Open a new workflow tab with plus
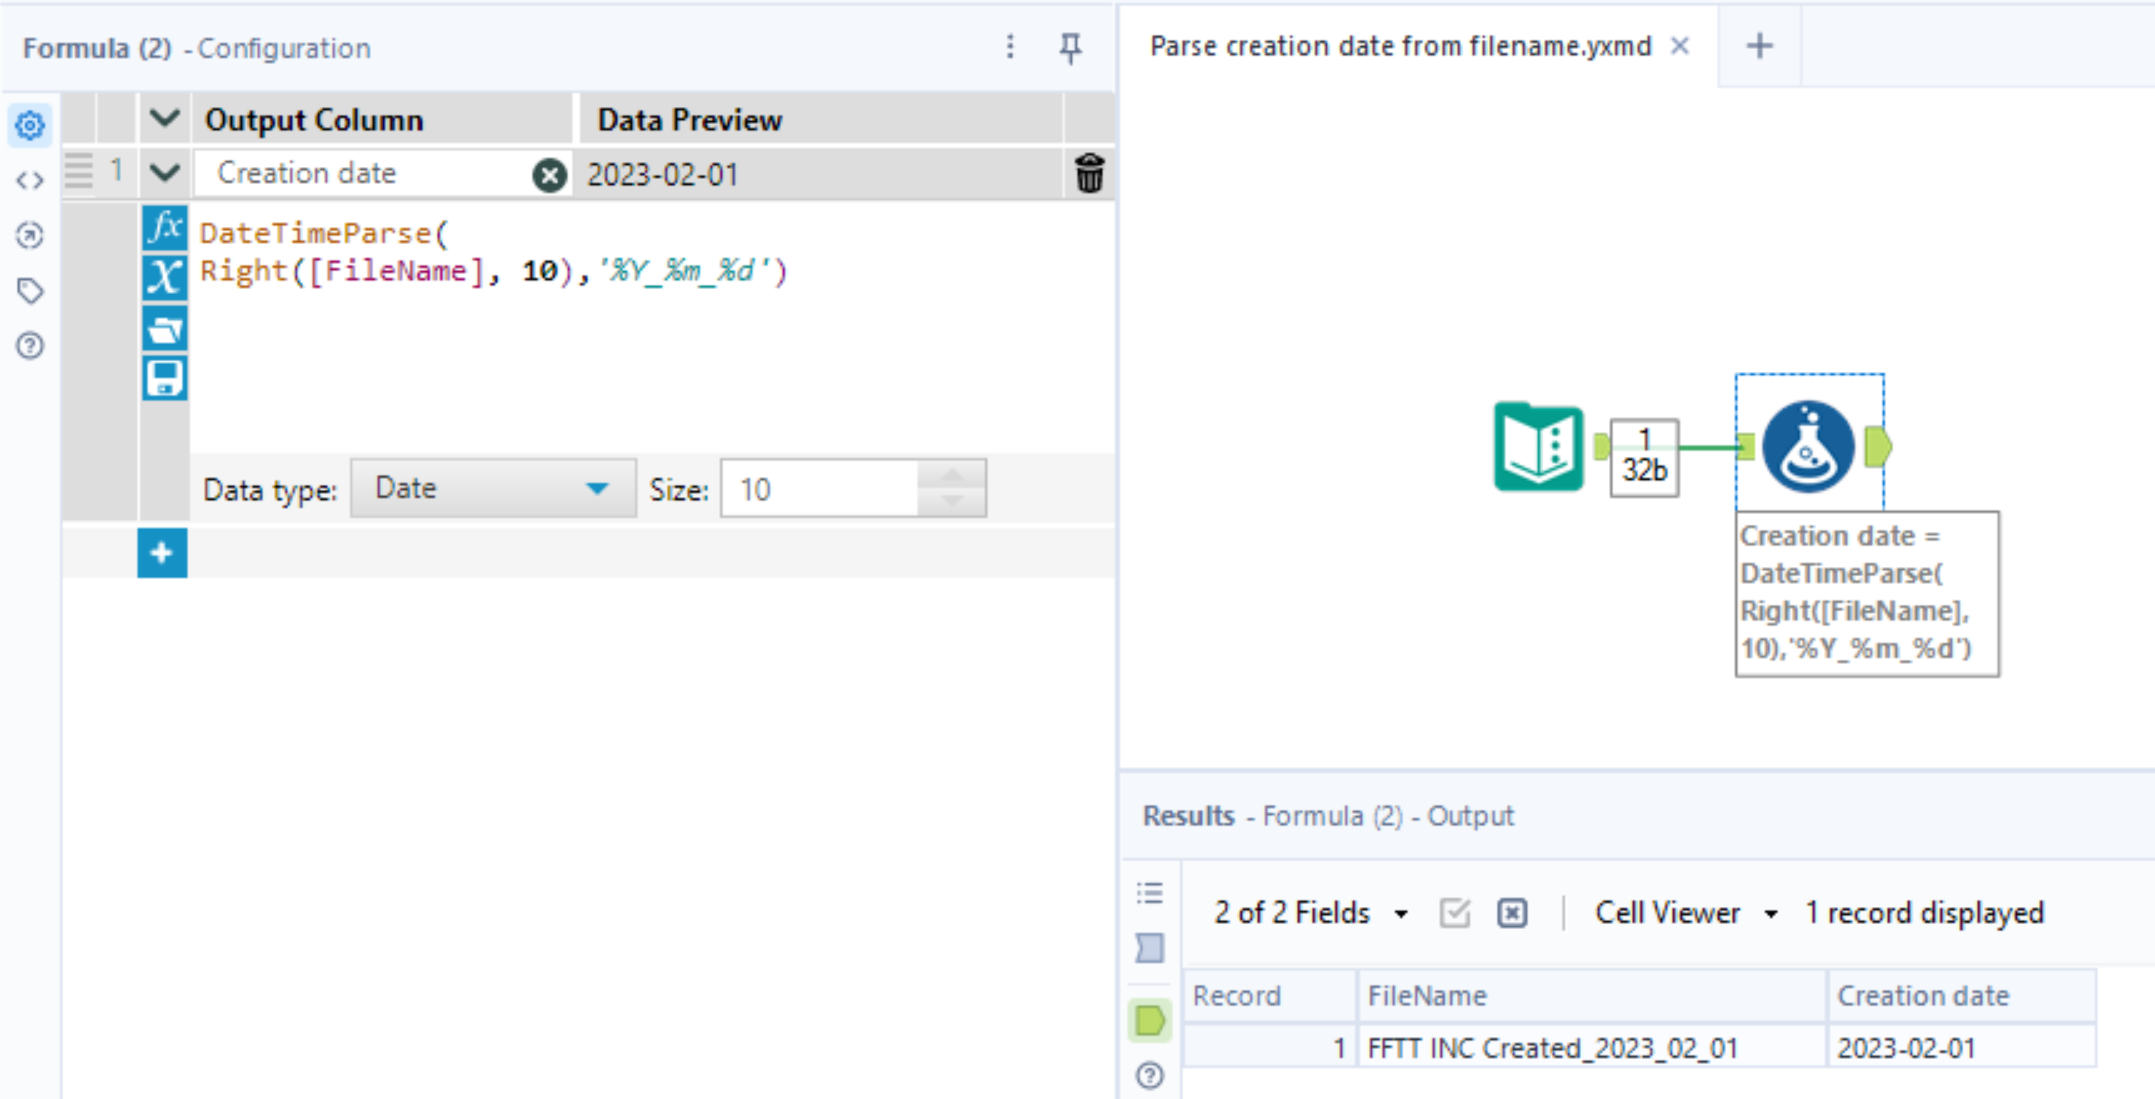 click(1759, 46)
